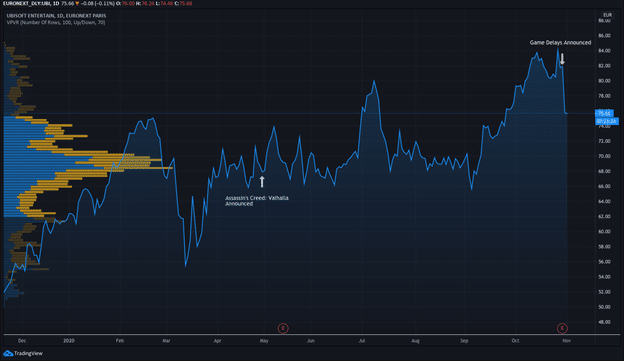Open the EUR currency selector
This screenshot has width=624, height=361.
click(x=607, y=15)
